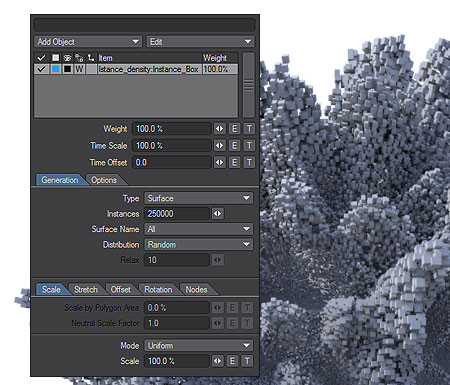Screen dimensions: 450x385
Task: Click the Instances arrows stepper
Action: tap(218, 213)
